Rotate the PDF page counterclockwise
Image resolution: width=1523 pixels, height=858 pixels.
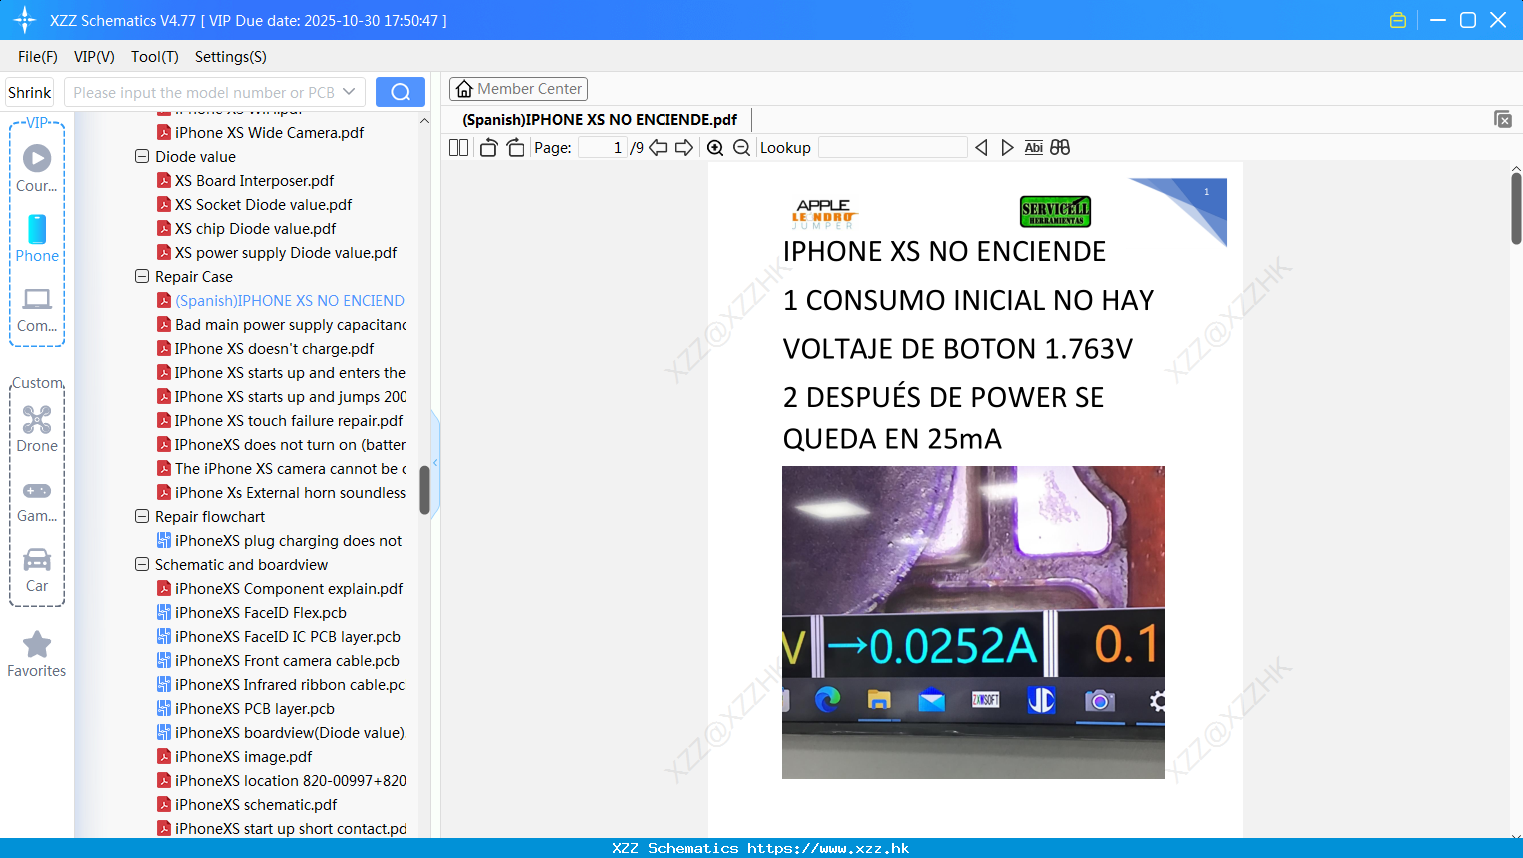[488, 147]
